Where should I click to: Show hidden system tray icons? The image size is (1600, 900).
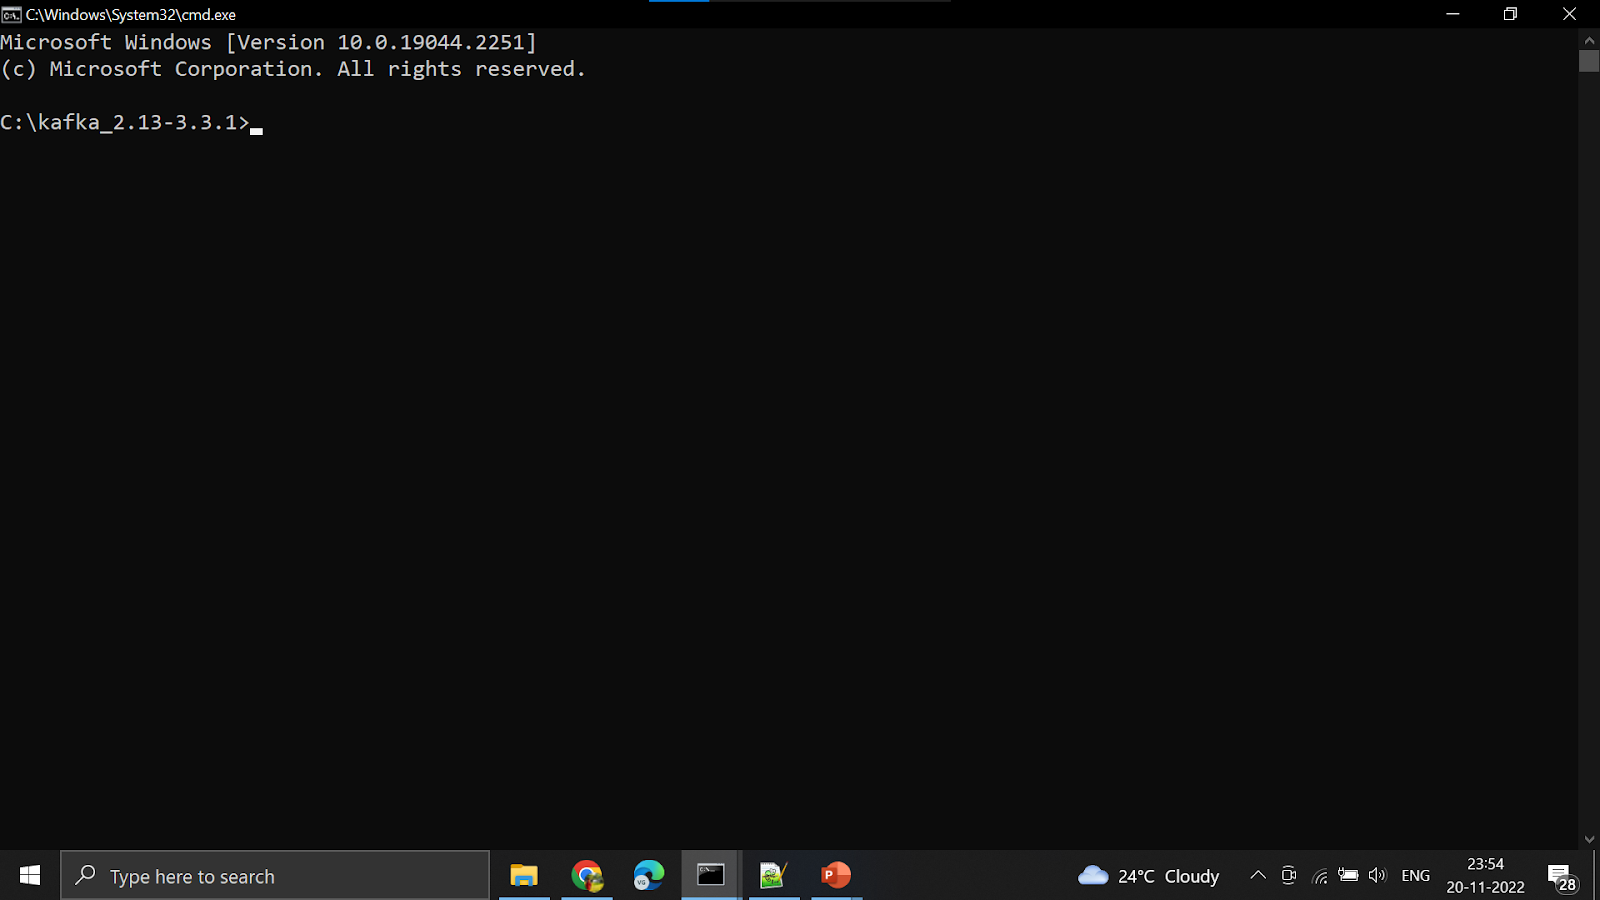point(1258,876)
